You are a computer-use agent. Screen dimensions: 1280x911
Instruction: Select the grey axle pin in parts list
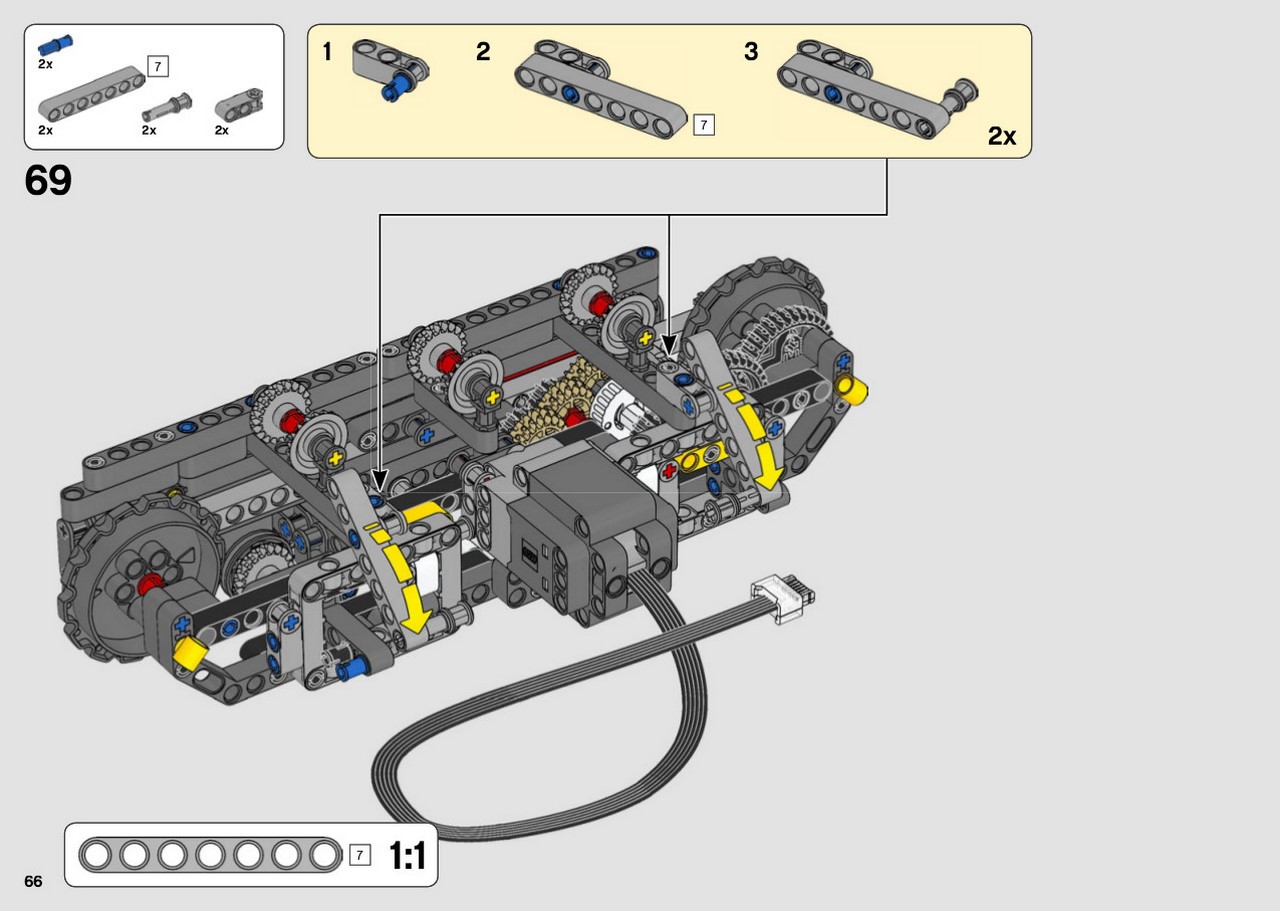coord(167,105)
